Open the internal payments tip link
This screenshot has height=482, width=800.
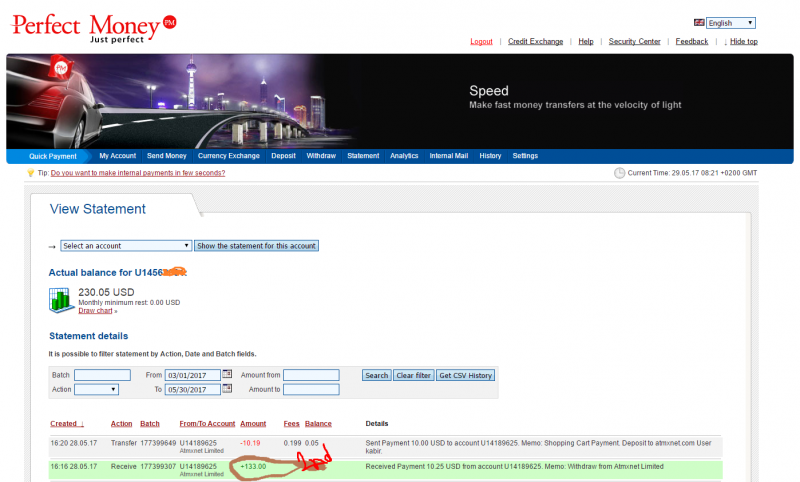point(138,173)
